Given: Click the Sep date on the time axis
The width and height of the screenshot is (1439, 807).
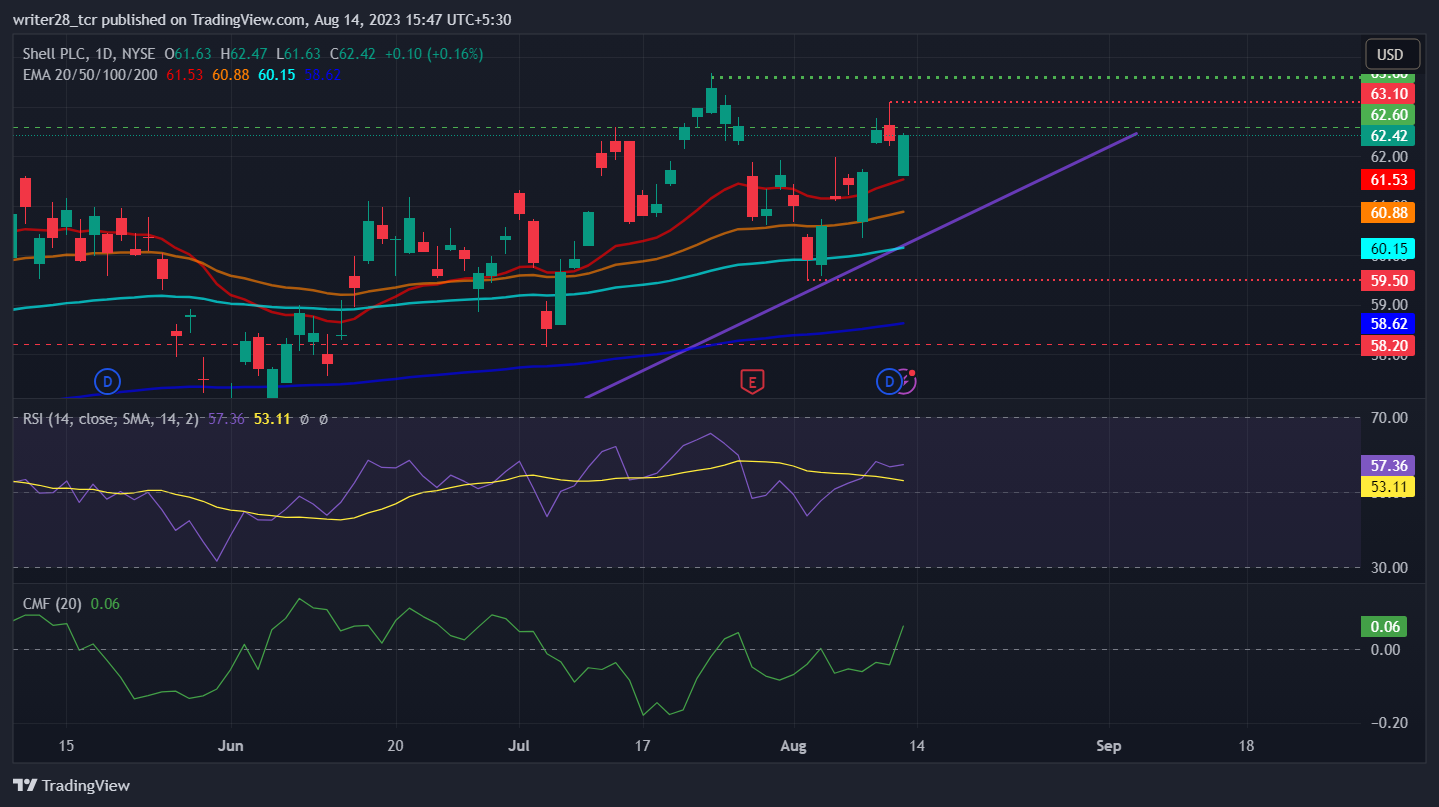Looking at the screenshot, I should (x=1108, y=746).
